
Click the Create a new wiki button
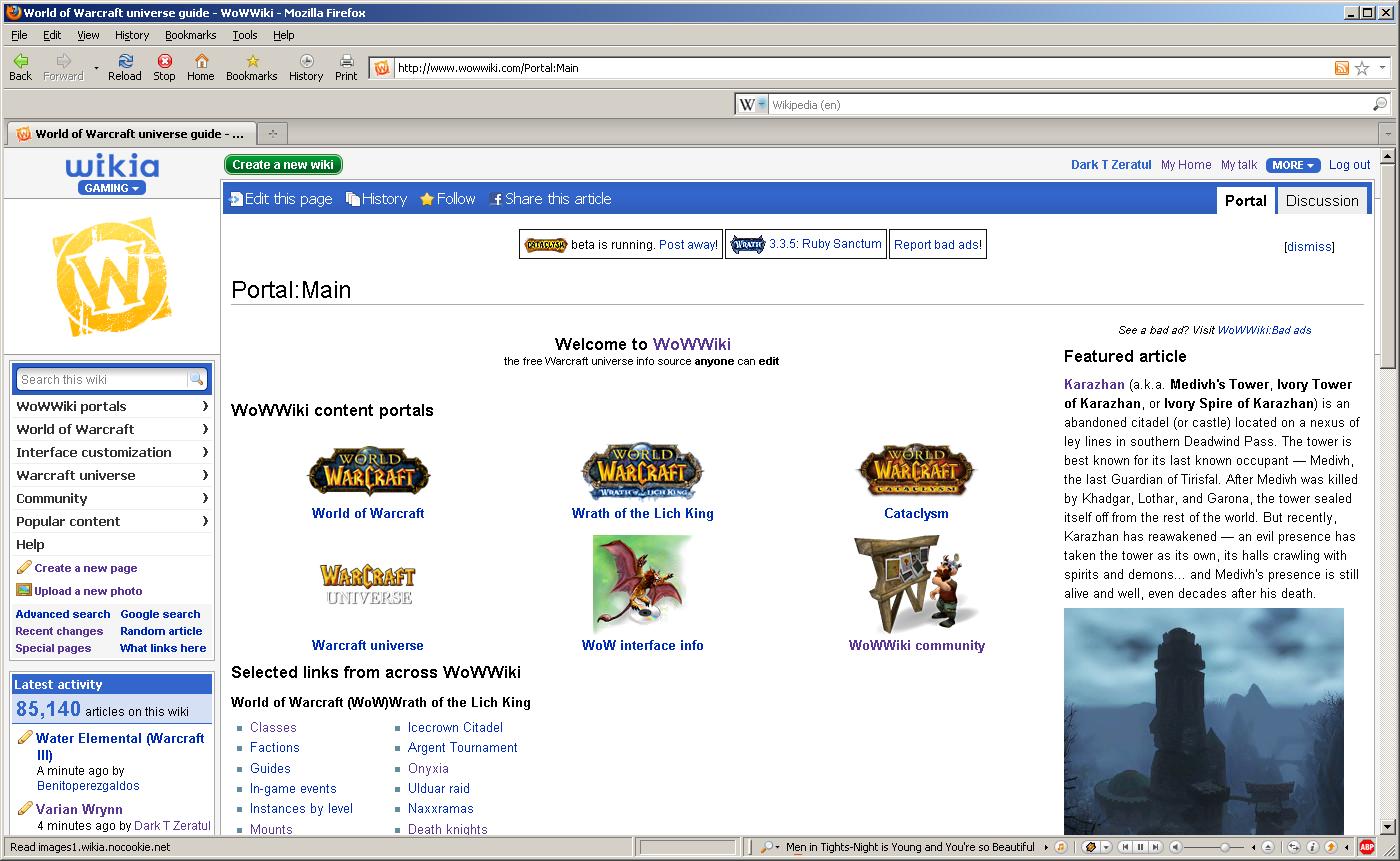pyautogui.click(x=283, y=165)
